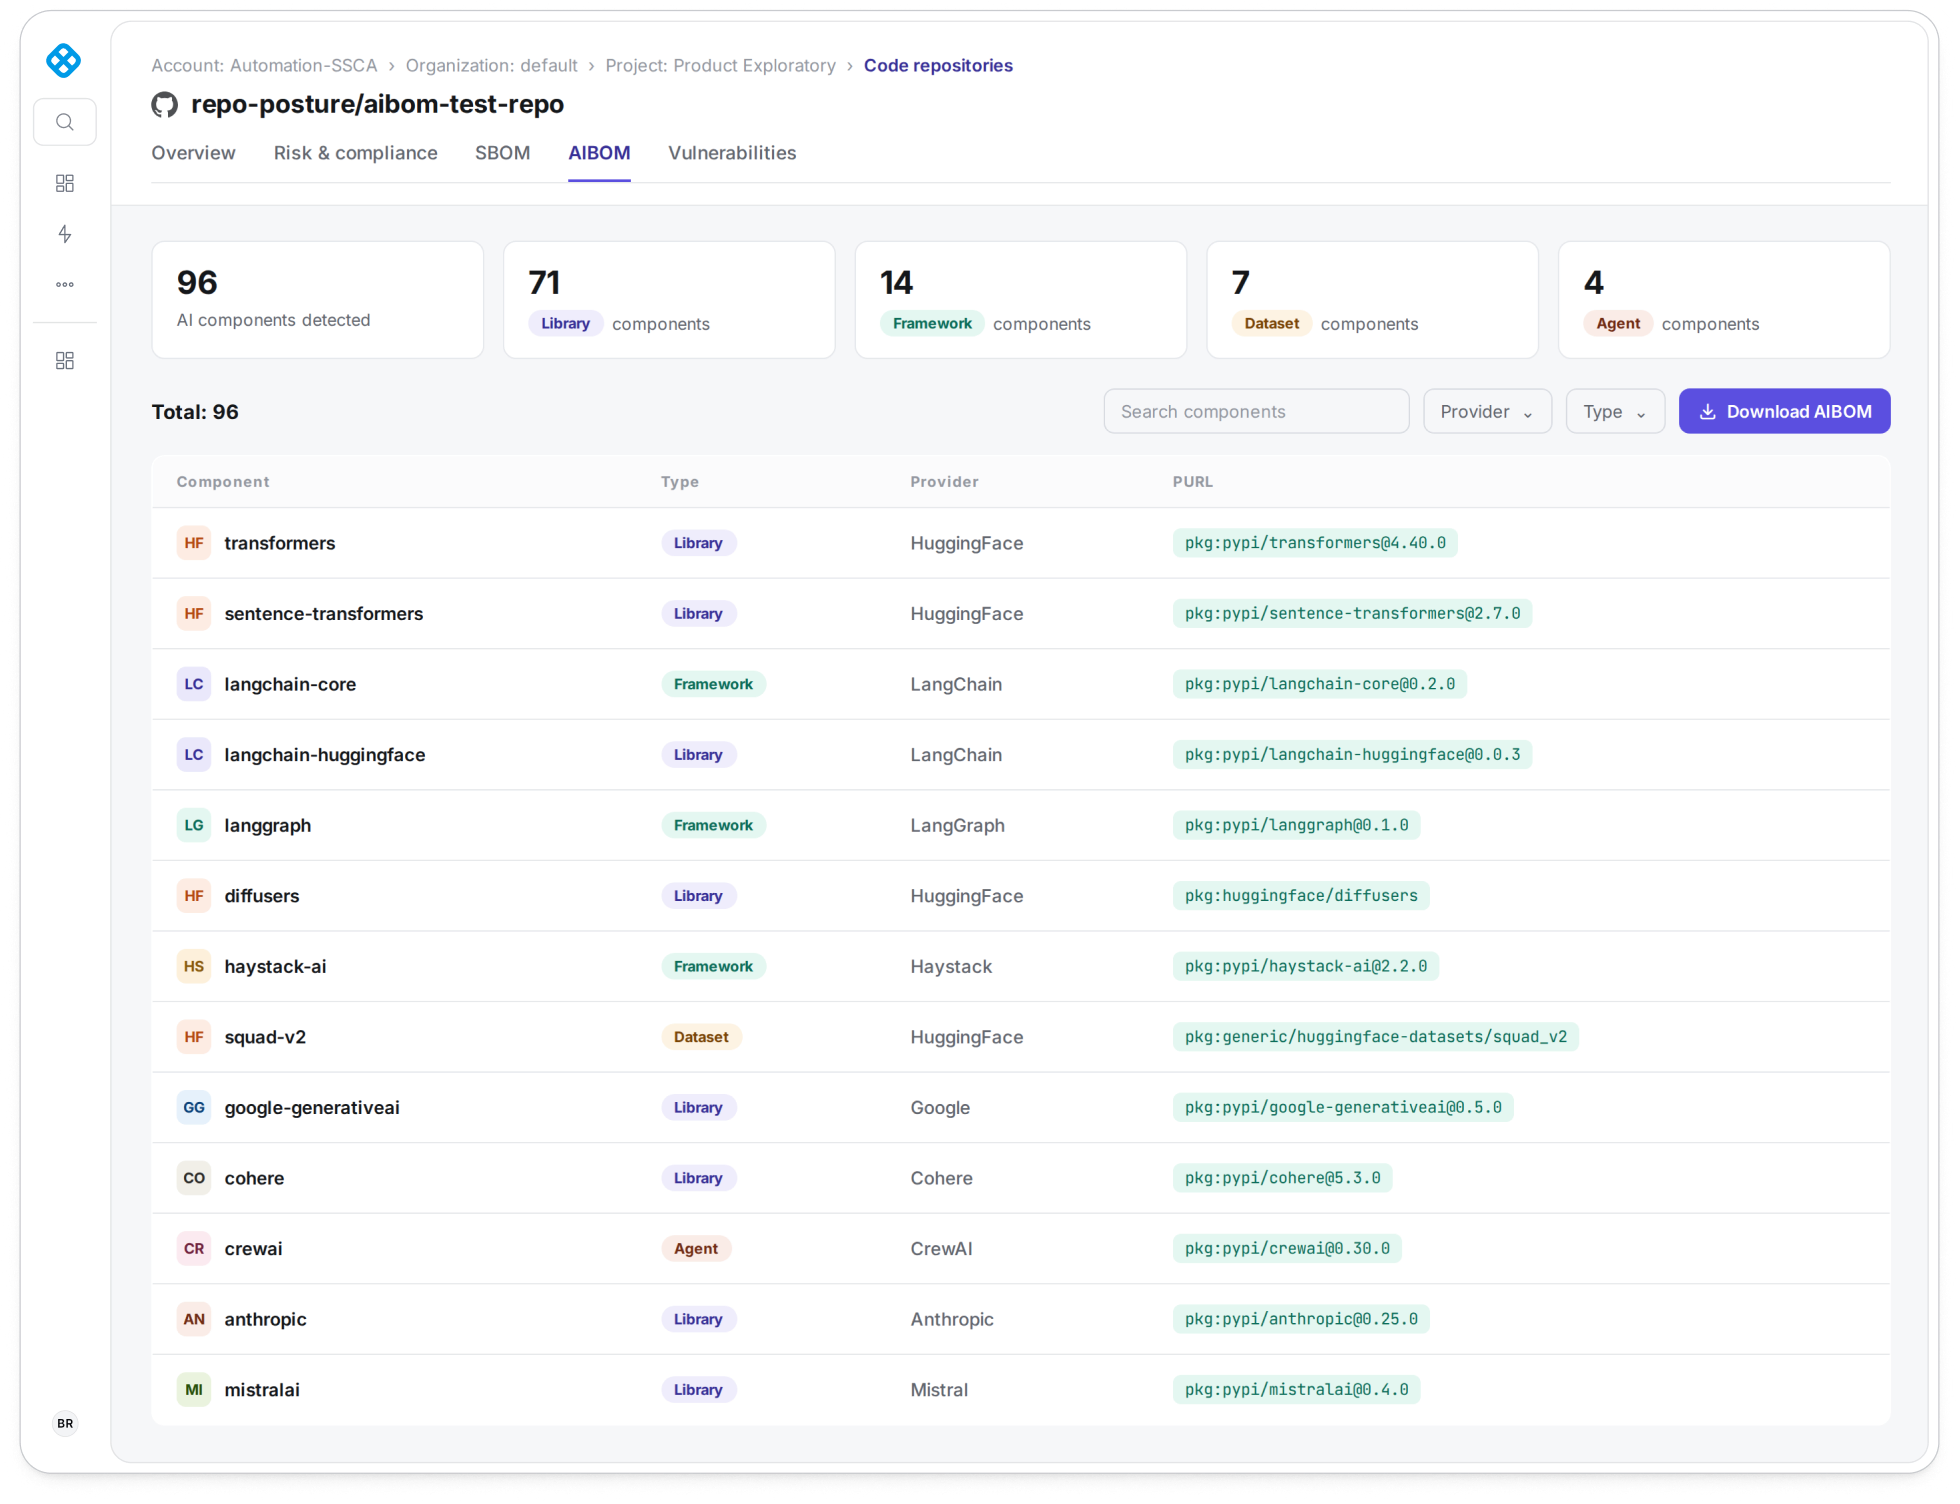Click the Framework badge for haystack-ai
Screen dimensions: 1960x1504
pos(713,966)
